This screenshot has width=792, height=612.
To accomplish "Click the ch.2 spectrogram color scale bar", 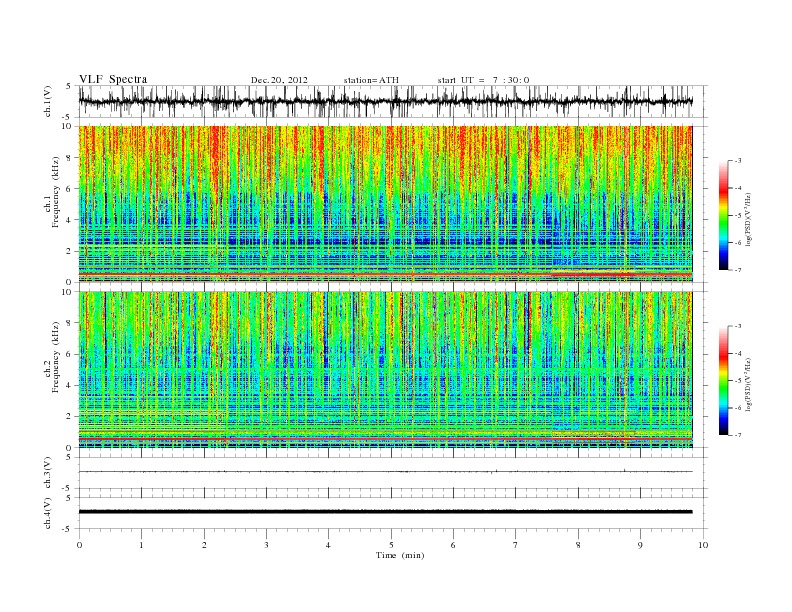I will pos(723,380).
